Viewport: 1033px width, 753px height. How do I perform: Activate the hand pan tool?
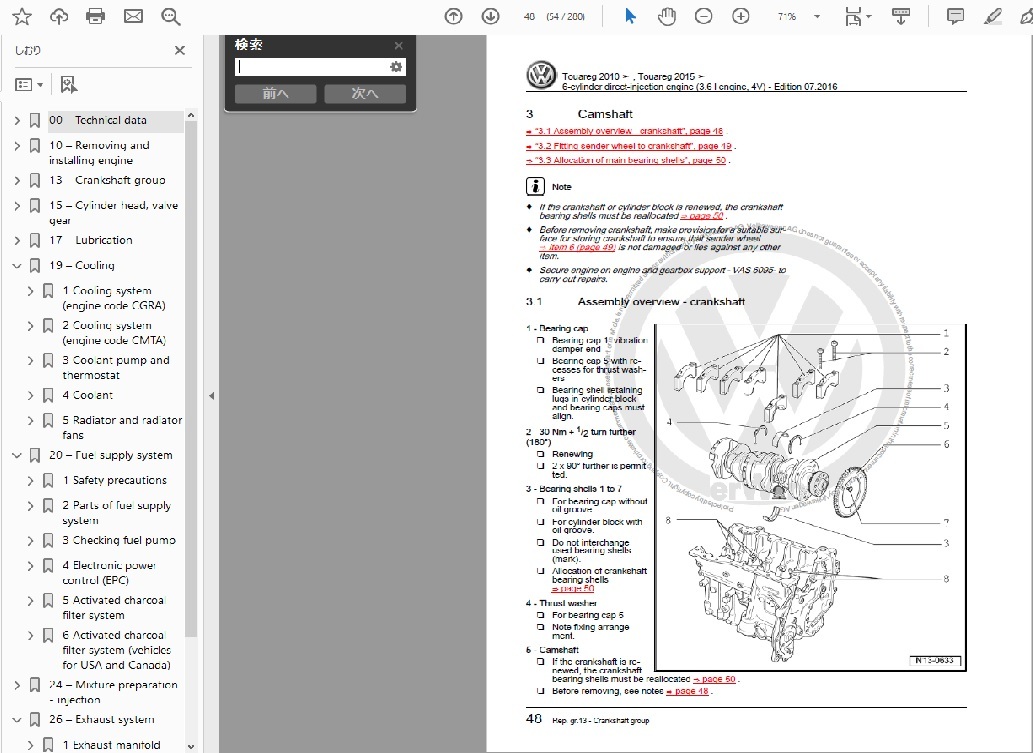(x=667, y=16)
